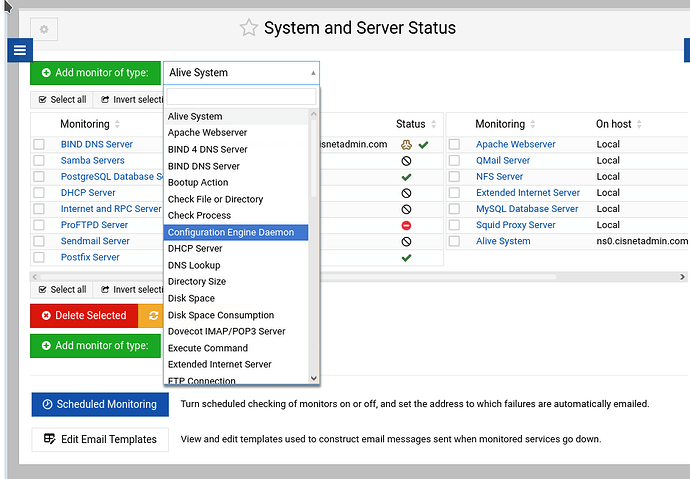Click the red down status icon for ProFTPD
Image resolution: width=690 pixels, height=479 pixels.
(x=406, y=226)
